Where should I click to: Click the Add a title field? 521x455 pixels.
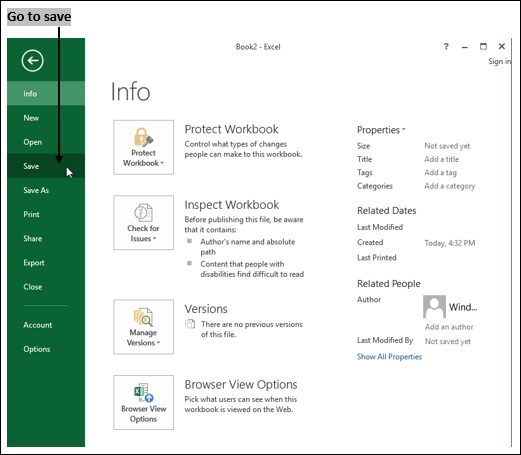pos(441,159)
